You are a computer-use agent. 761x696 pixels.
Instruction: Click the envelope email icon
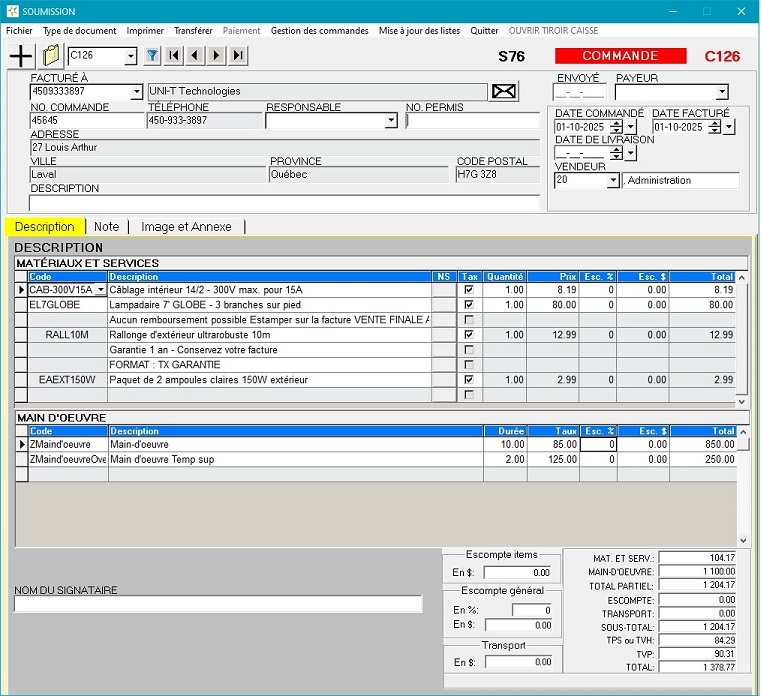[x=504, y=92]
